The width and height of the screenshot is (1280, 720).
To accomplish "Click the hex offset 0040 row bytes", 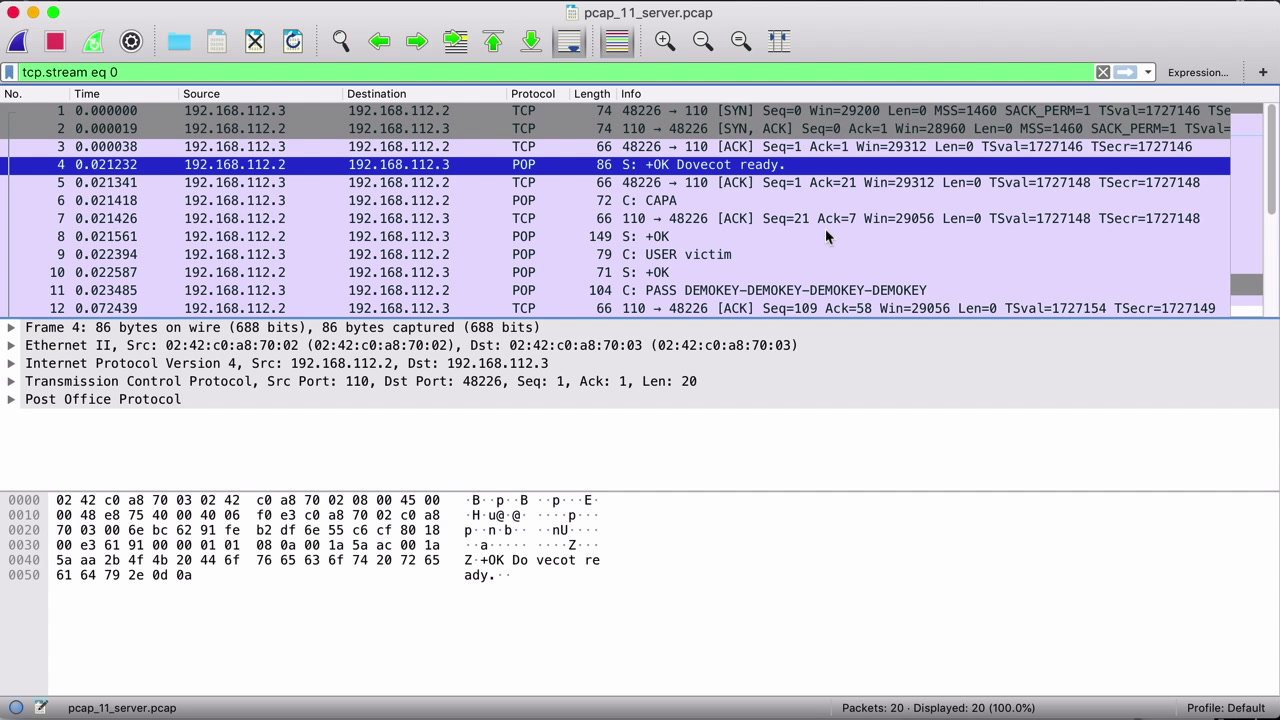I will coord(248,560).
